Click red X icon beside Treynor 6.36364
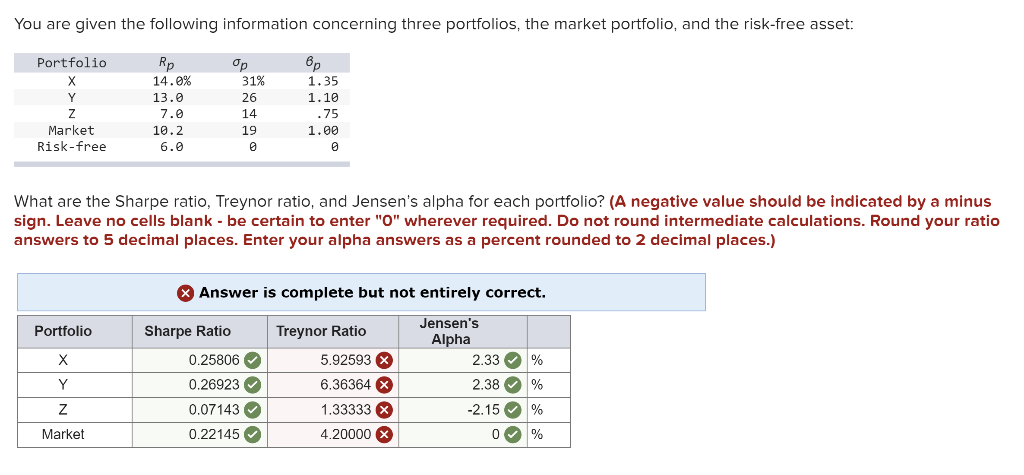 (383, 385)
